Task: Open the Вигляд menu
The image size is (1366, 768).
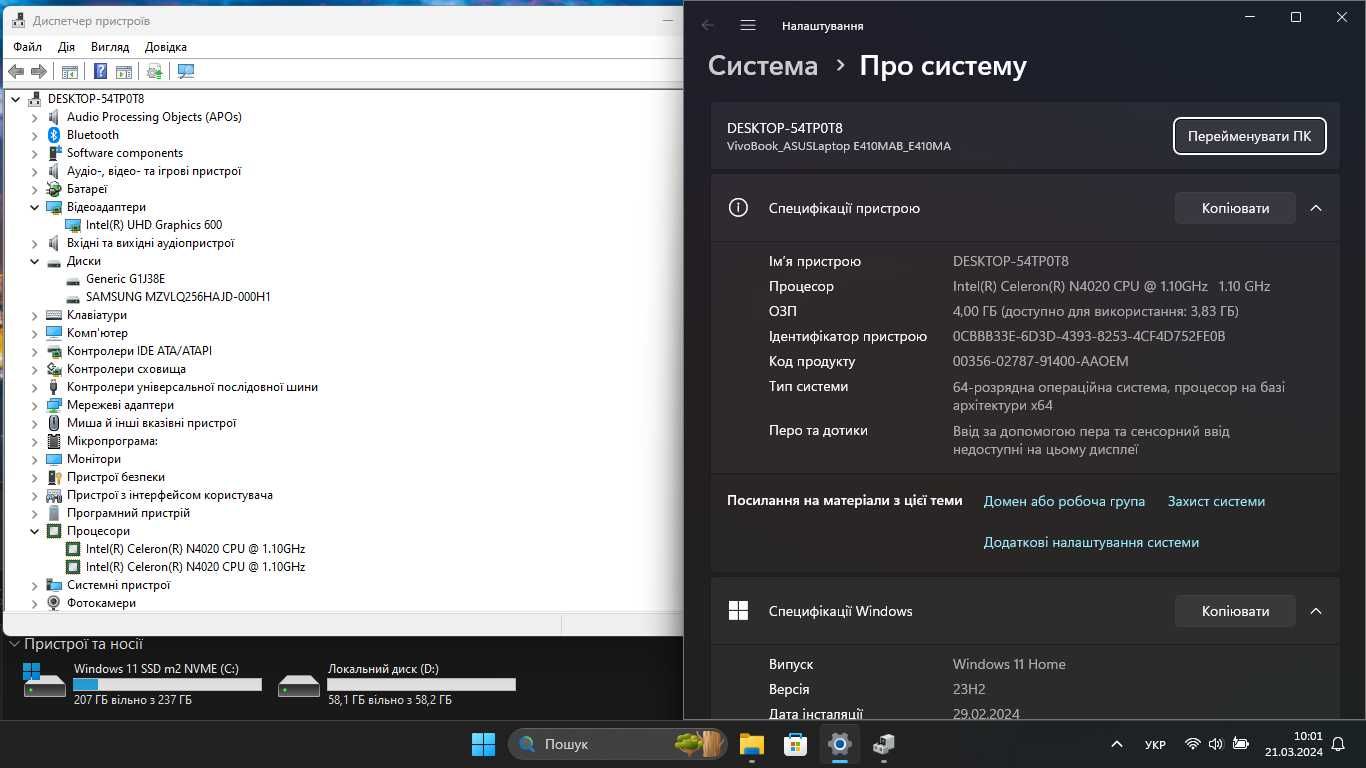Action: 110,47
